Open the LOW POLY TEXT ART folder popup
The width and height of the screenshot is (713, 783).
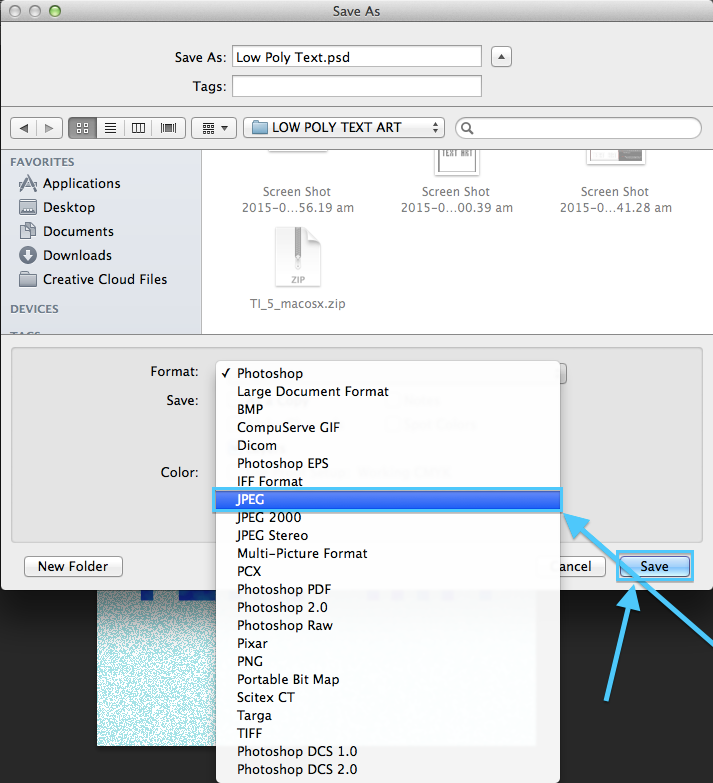point(344,128)
